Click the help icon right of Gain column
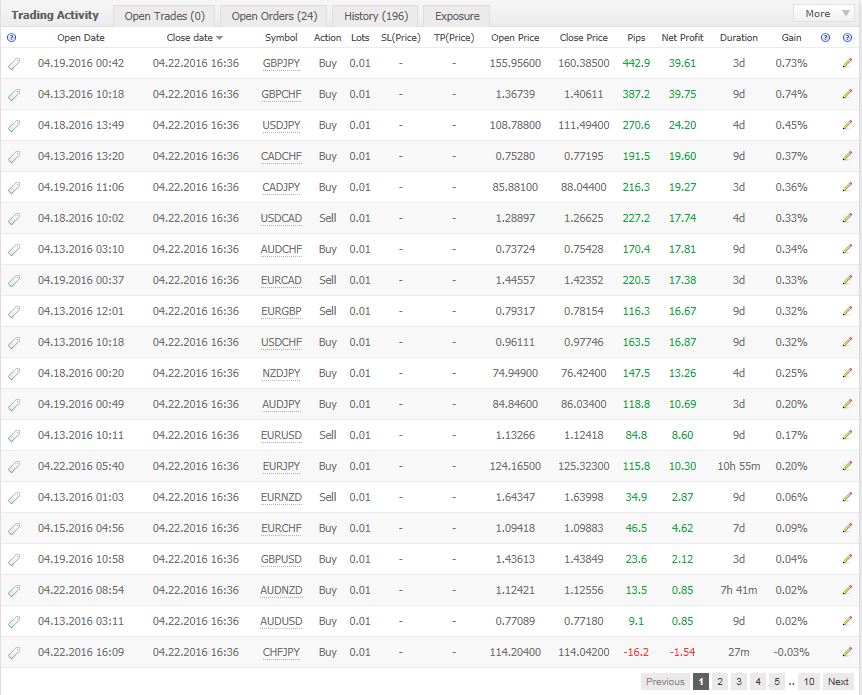Image resolution: width=862 pixels, height=695 pixels. 825,38
